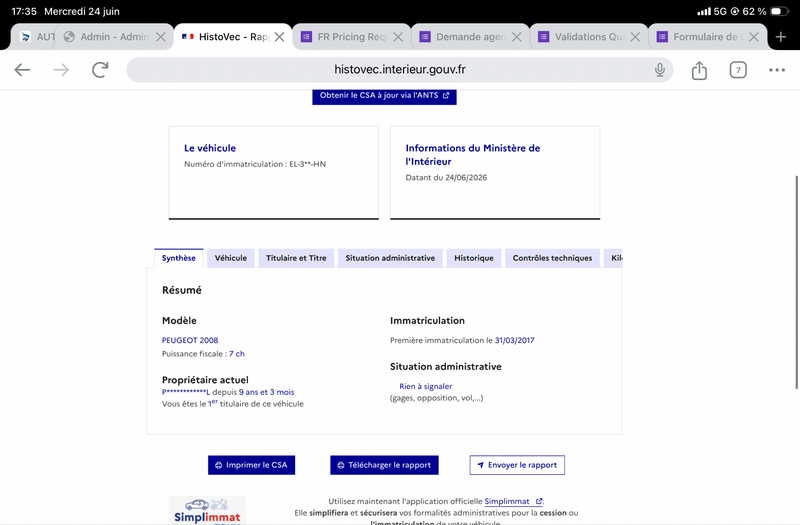Open the share sheet icon
Screen dimensions: 800x525
click(x=699, y=70)
